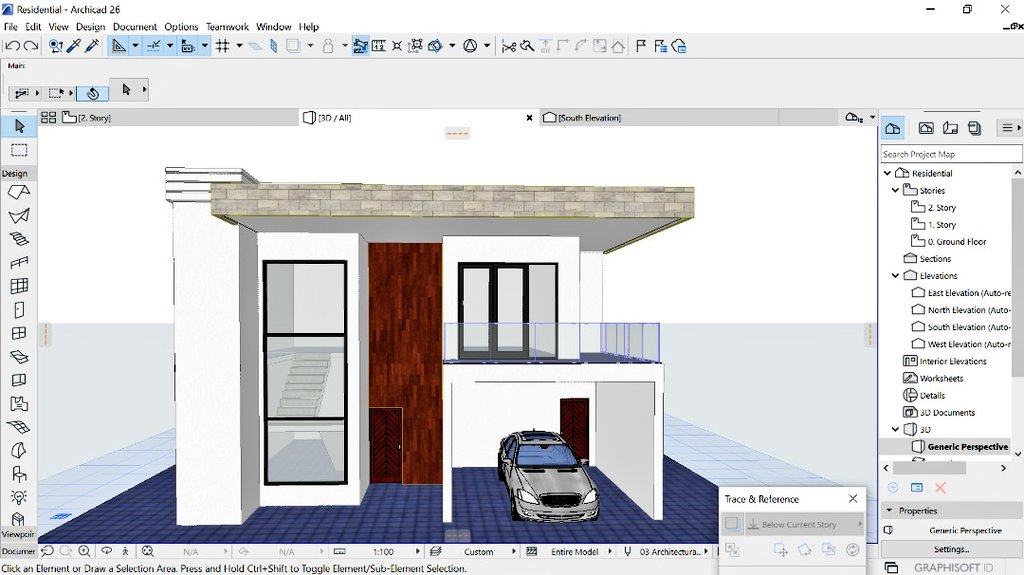Collapse the 3D folder in Navigator
The height and width of the screenshot is (575, 1024).
point(895,429)
